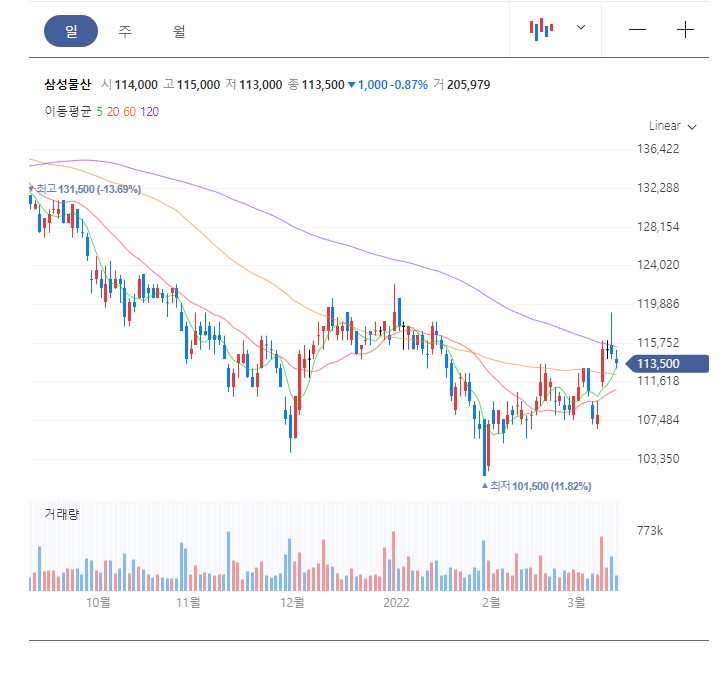Screen dimensions: 723x693
Task: Click the opening price 114,000
Action: [136, 85]
